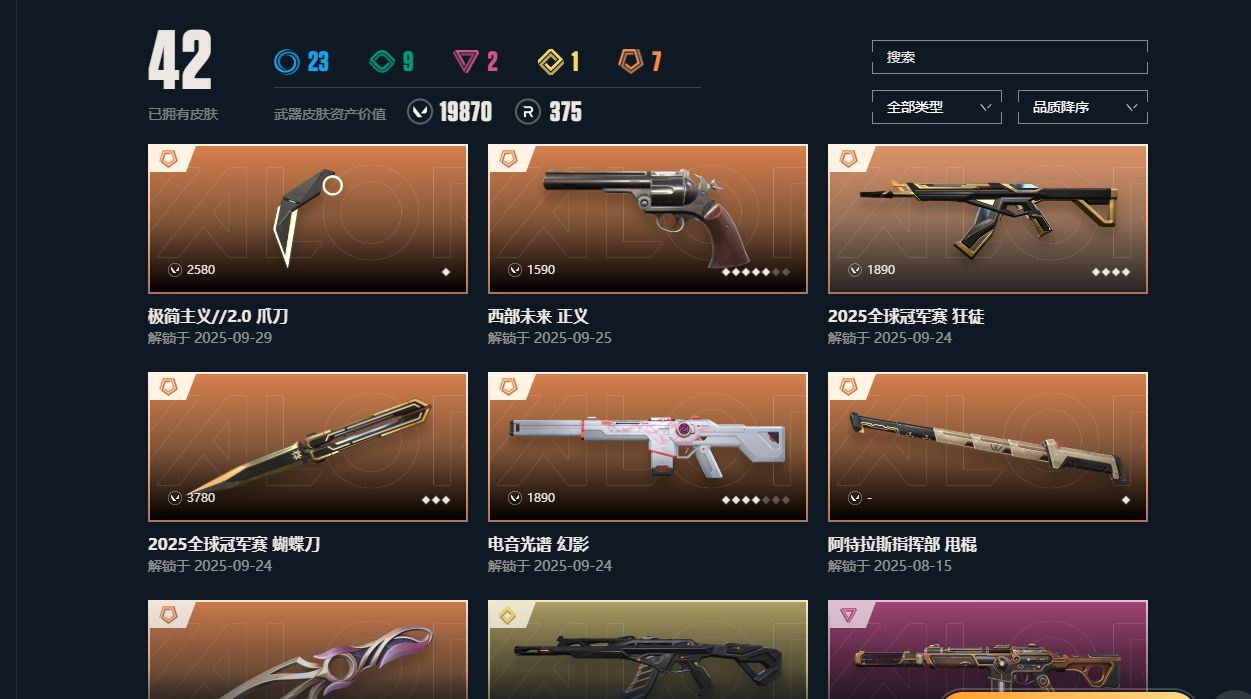Open the 全部类型 type filter dropdown

(x=937, y=107)
